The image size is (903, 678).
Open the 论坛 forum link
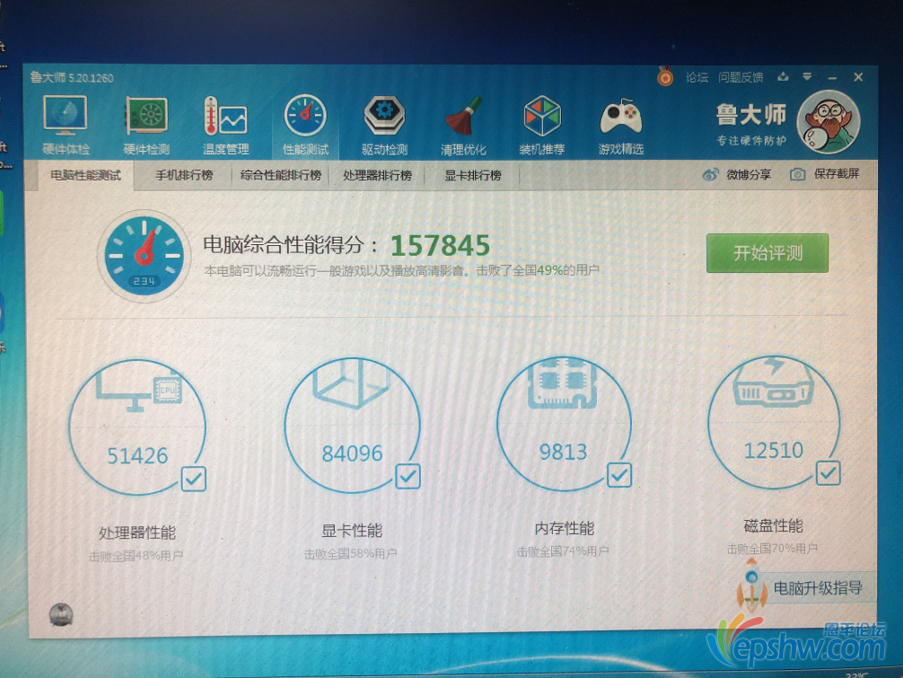coord(696,77)
